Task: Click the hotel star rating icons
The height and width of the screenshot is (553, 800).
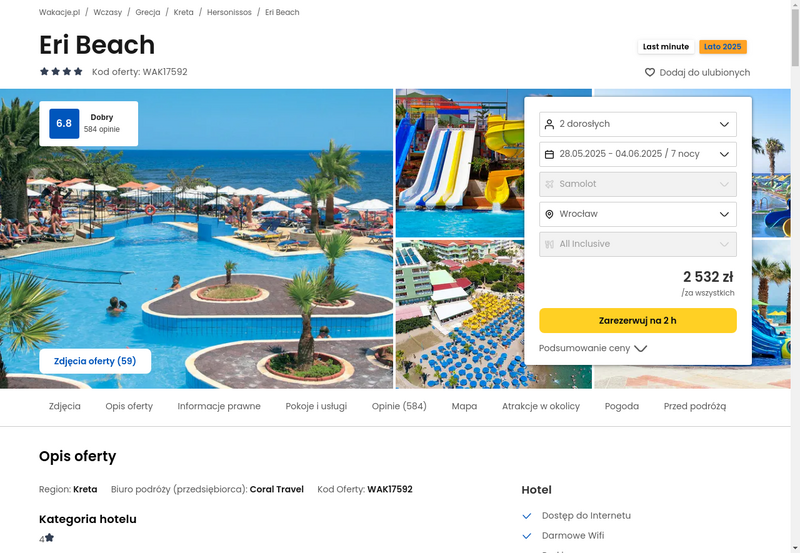Action: [61, 71]
